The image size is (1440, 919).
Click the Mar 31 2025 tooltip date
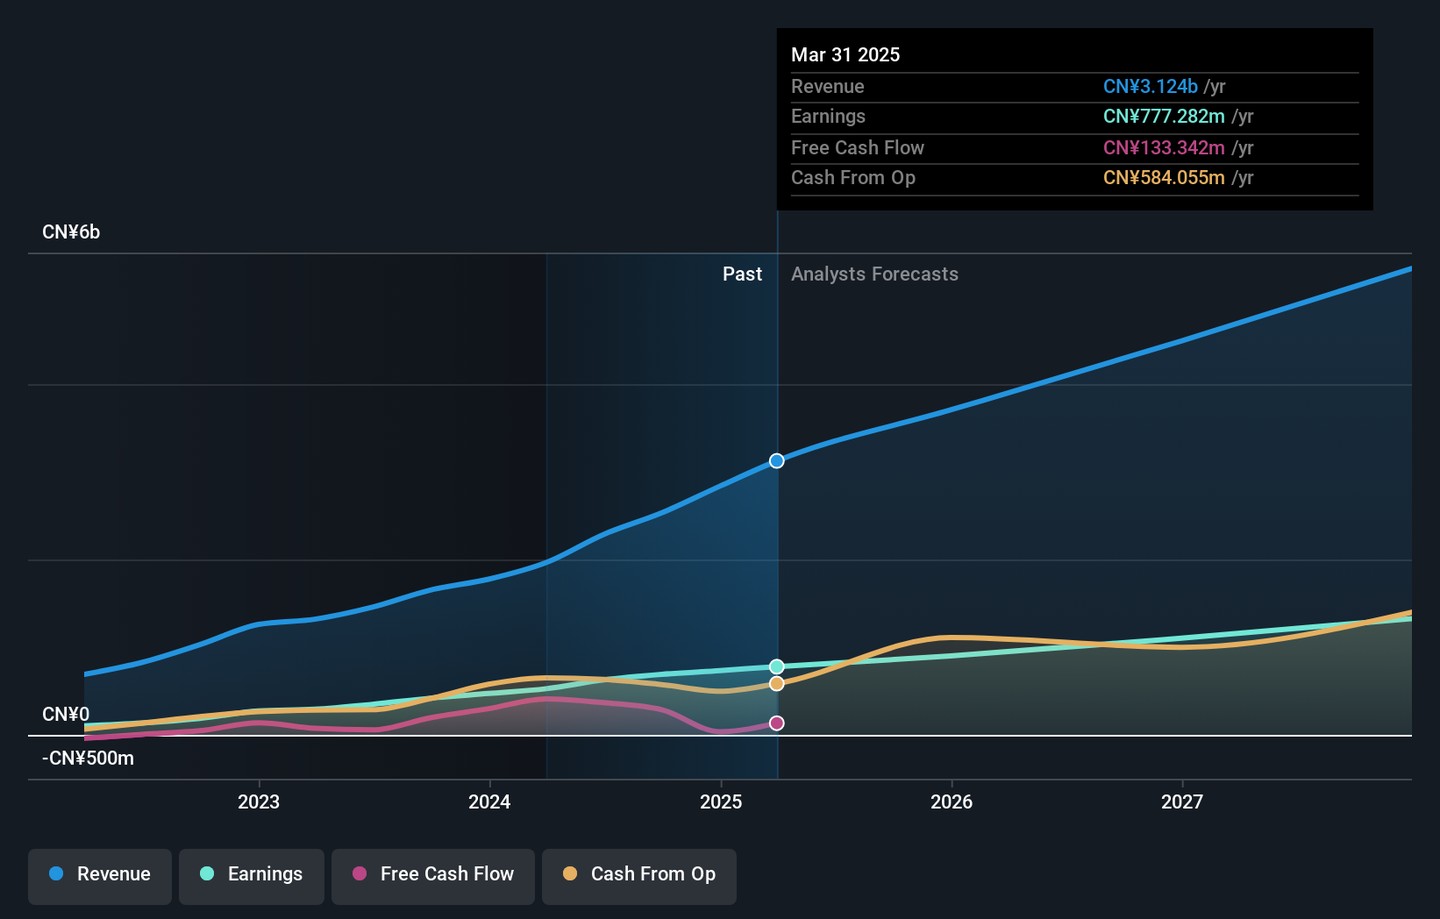click(x=845, y=55)
